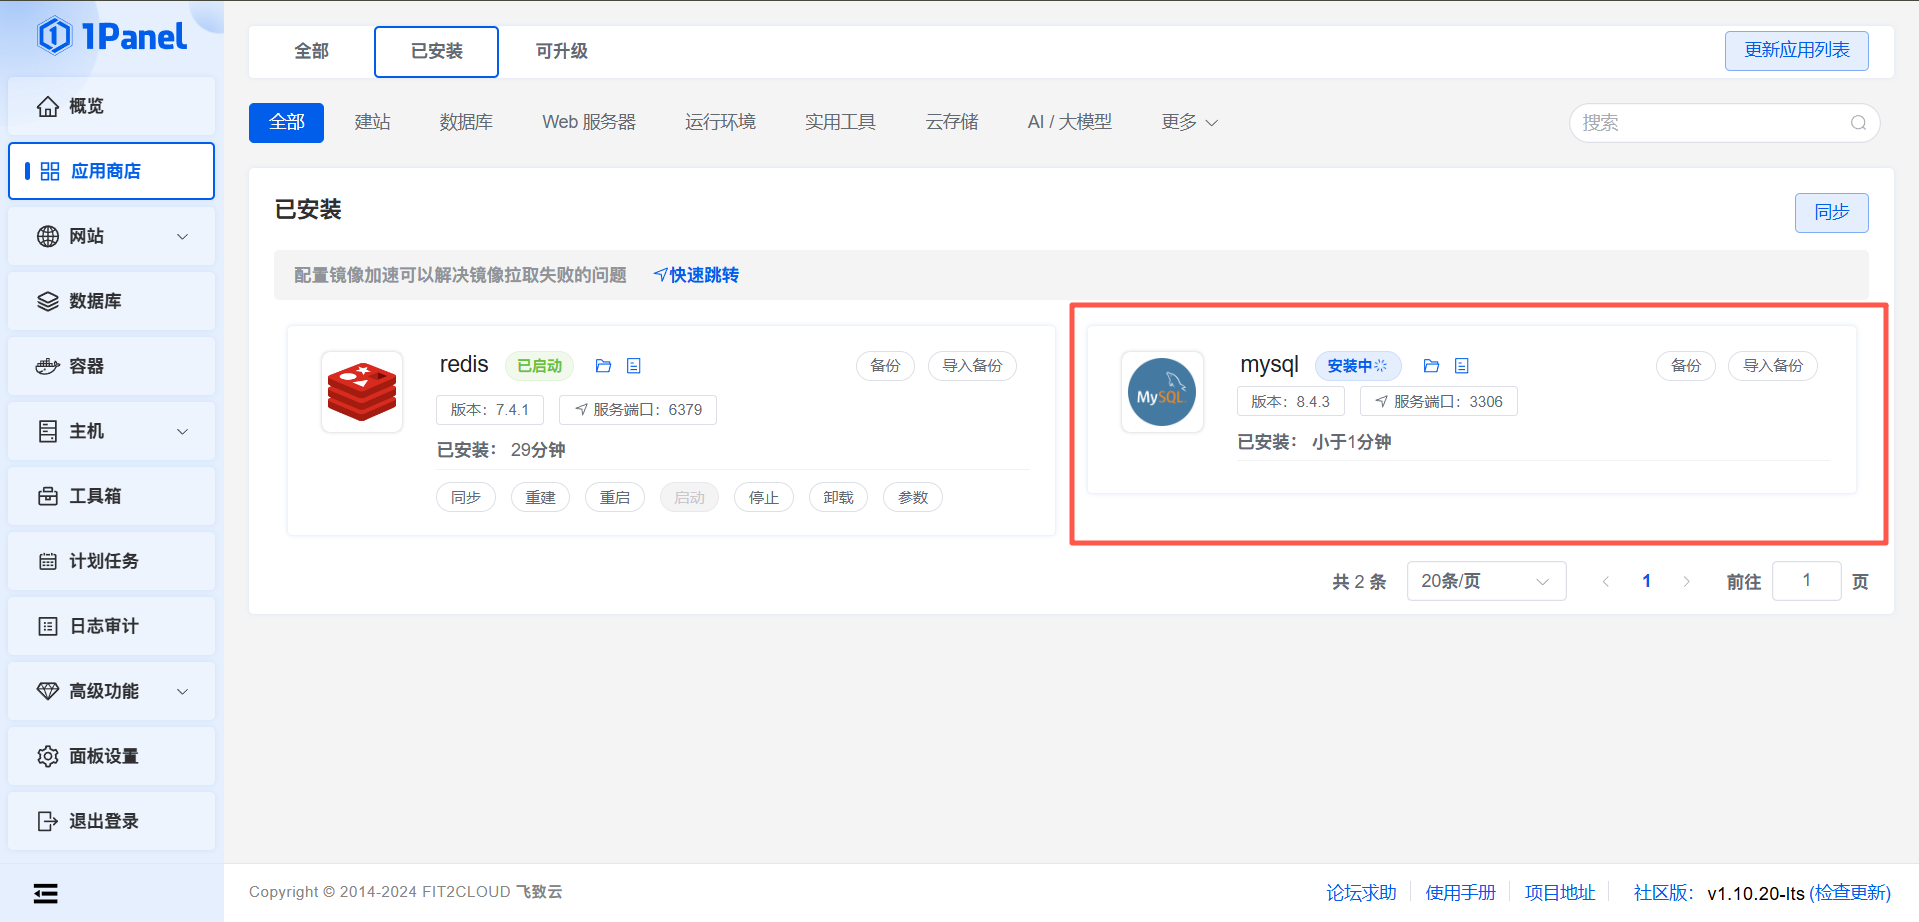
Task: Filter apps by AI / 大模型 category
Action: pos(1069,122)
